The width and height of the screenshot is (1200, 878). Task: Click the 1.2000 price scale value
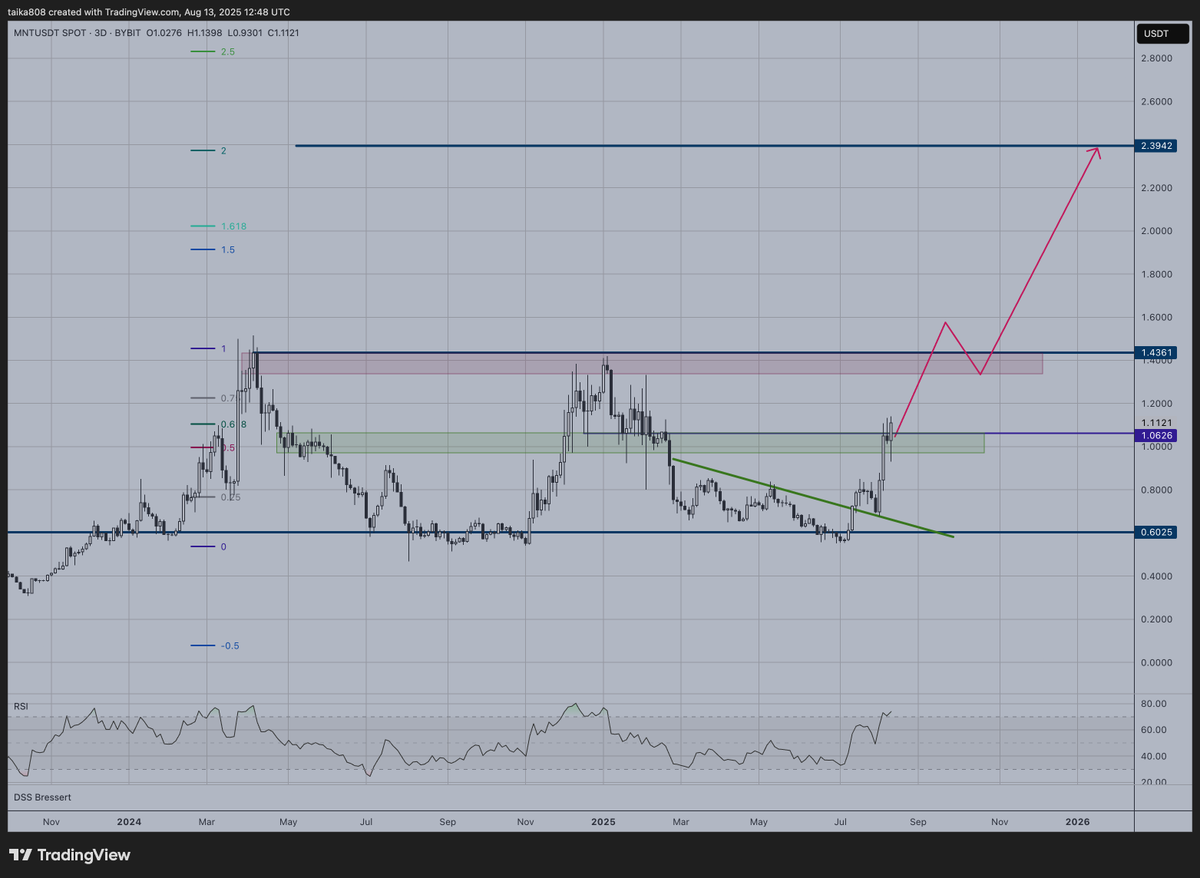tap(1156, 404)
